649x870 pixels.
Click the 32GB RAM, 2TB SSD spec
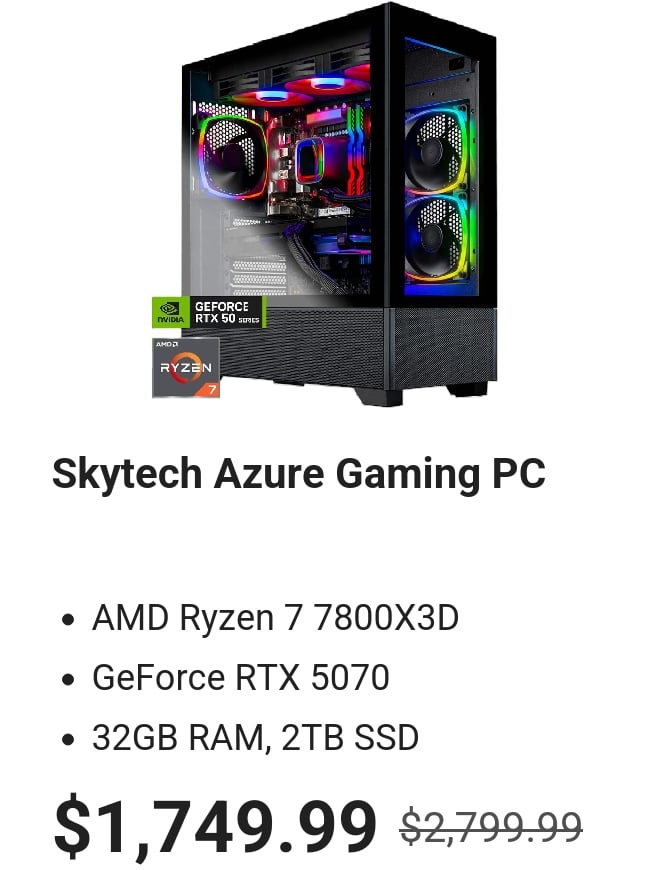click(255, 737)
